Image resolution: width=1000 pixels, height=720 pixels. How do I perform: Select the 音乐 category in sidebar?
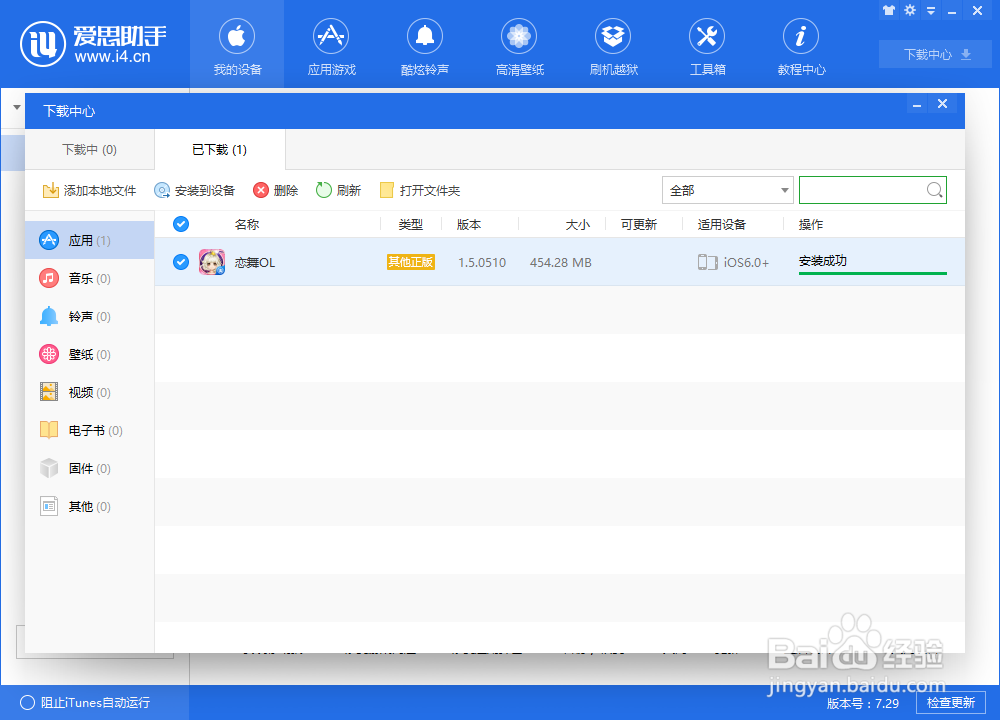pyautogui.click(x=80, y=278)
